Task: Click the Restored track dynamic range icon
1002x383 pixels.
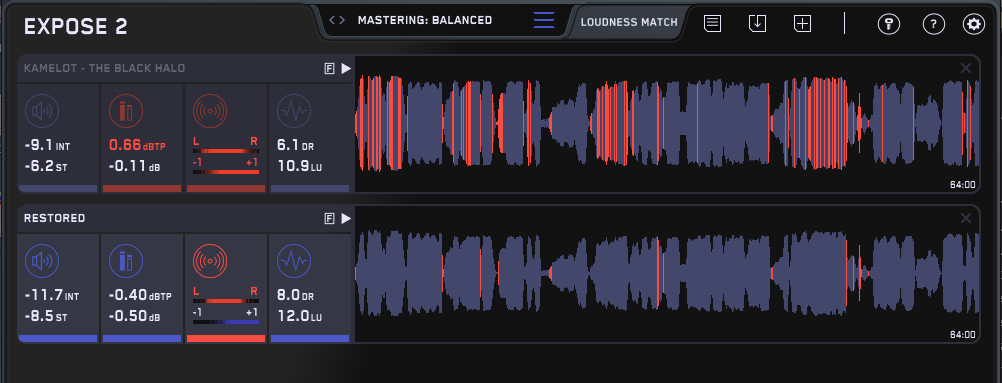Action: click(x=294, y=262)
